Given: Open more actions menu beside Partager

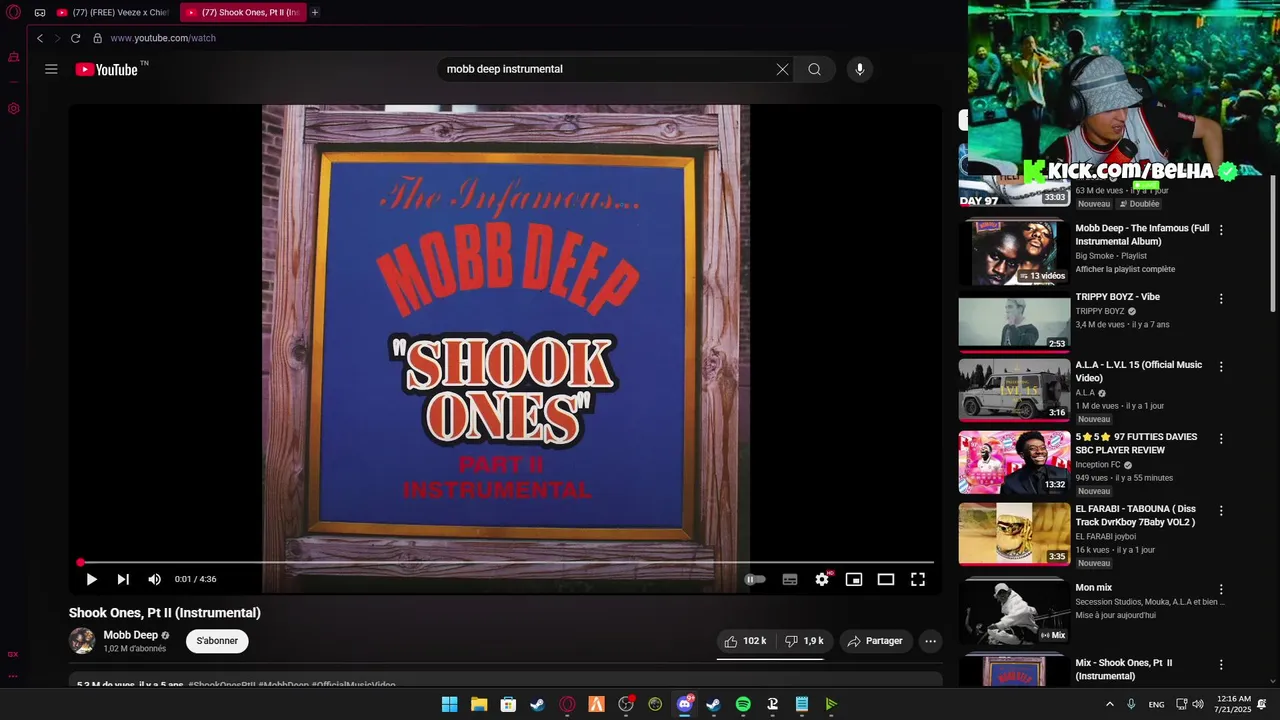Looking at the screenshot, I should click(x=930, y=641).
